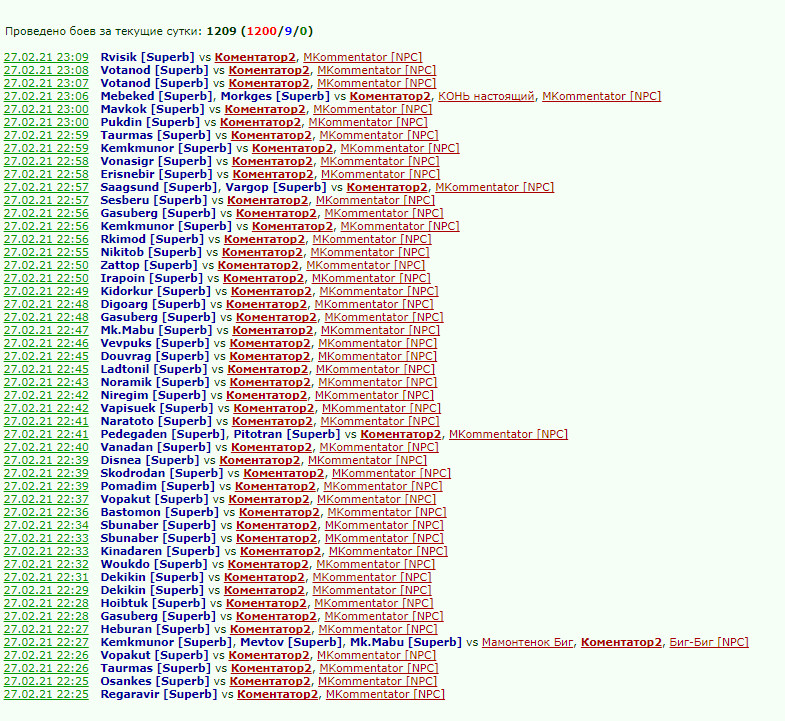The height and width of the screenshot is (721, 785).
Task: Click player name Vargop [Superb]
Action: pyautogui.click(x=275, y=187)
